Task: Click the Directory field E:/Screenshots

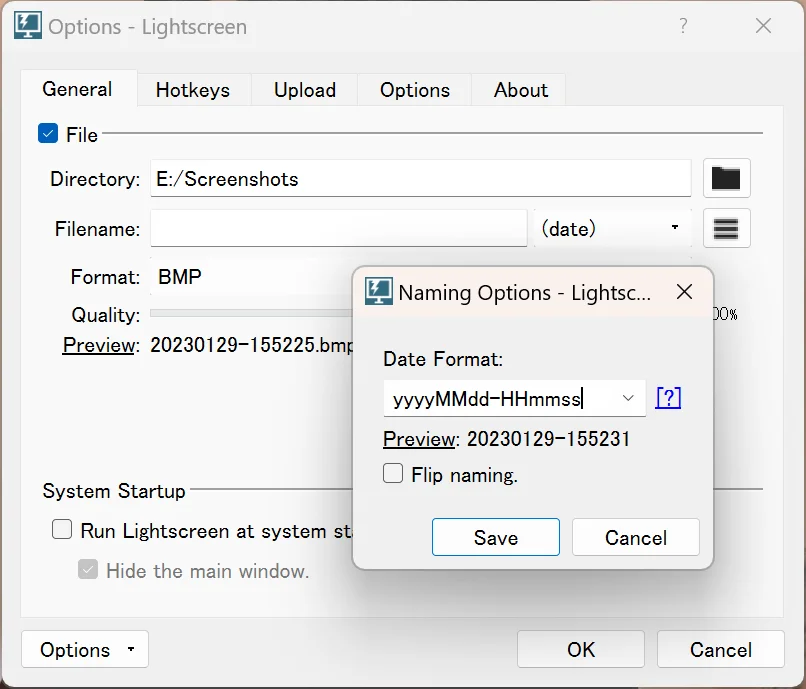Action: [x=420, y=178]
